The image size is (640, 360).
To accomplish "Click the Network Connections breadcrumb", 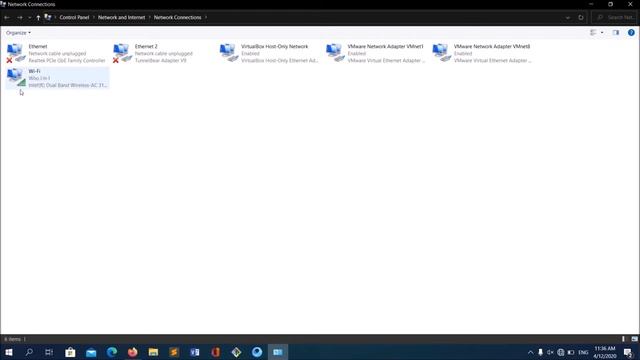I will point(178,18).
